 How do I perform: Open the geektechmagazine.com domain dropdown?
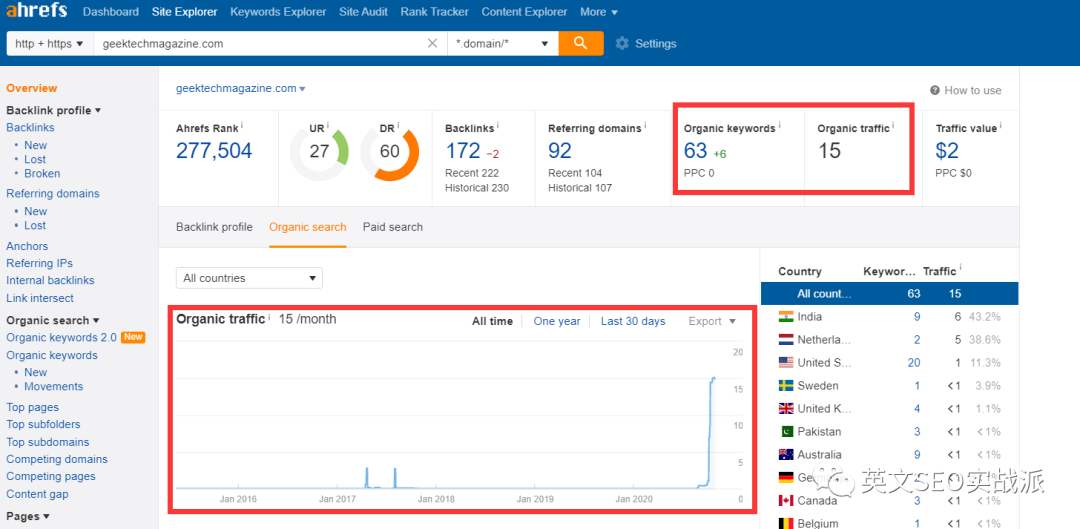pos(241,88)
